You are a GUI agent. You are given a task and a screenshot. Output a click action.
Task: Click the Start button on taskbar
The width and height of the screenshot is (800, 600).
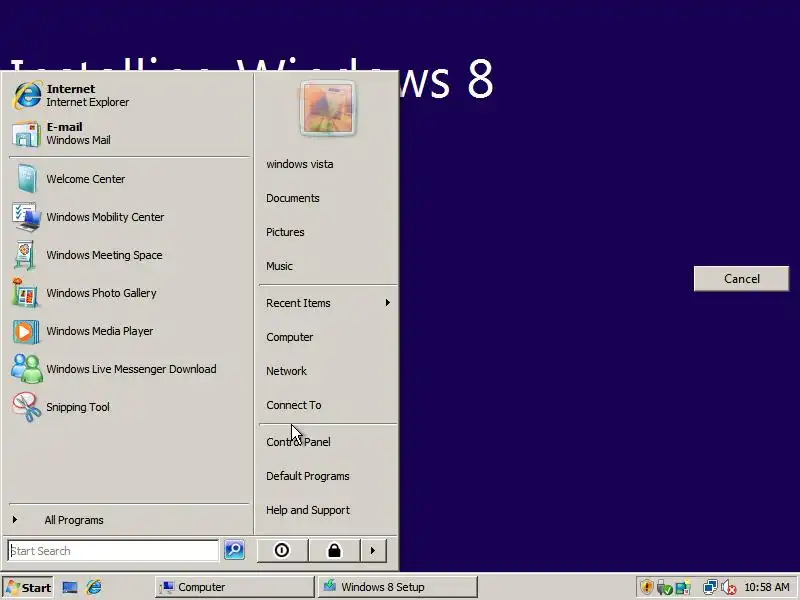(28, 588)
